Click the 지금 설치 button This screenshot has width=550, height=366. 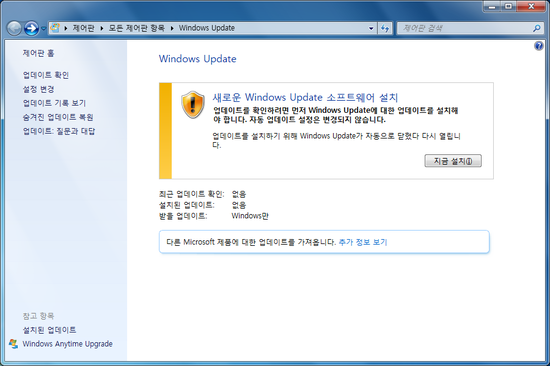pyautogui.click(x=453, y=161)
